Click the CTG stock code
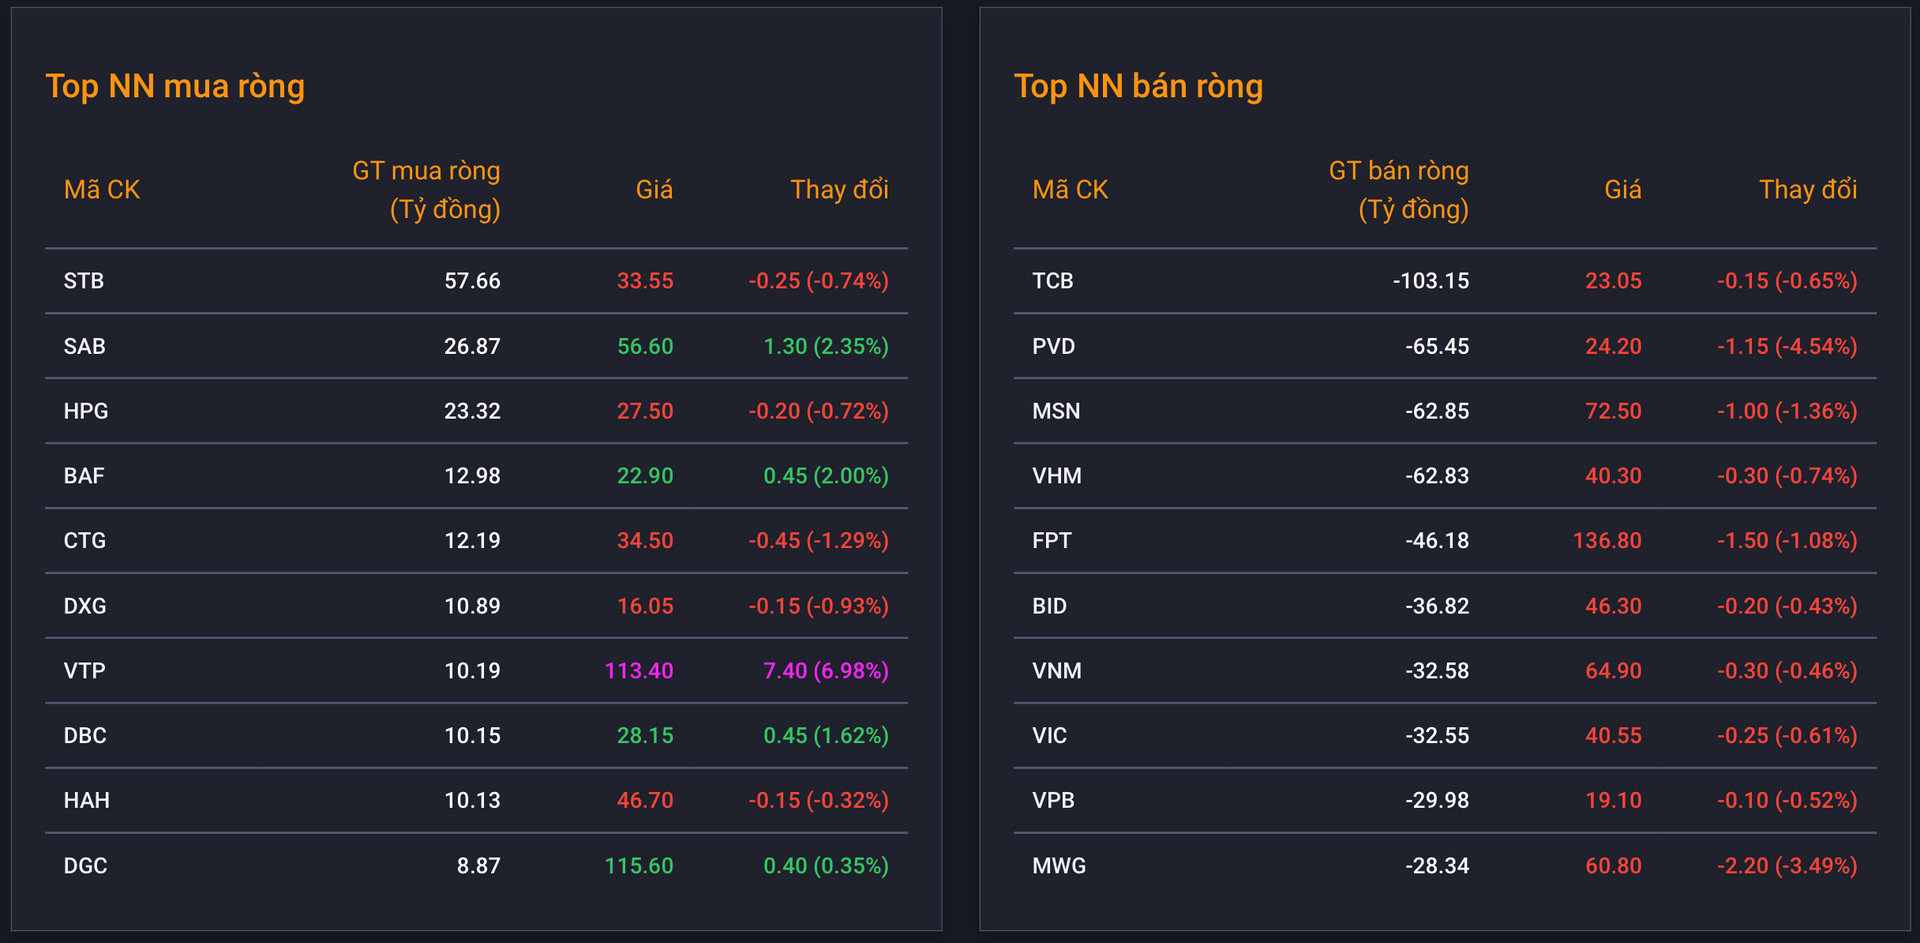The height and width of the screenshot is (943, 1920). coord(85,541)
